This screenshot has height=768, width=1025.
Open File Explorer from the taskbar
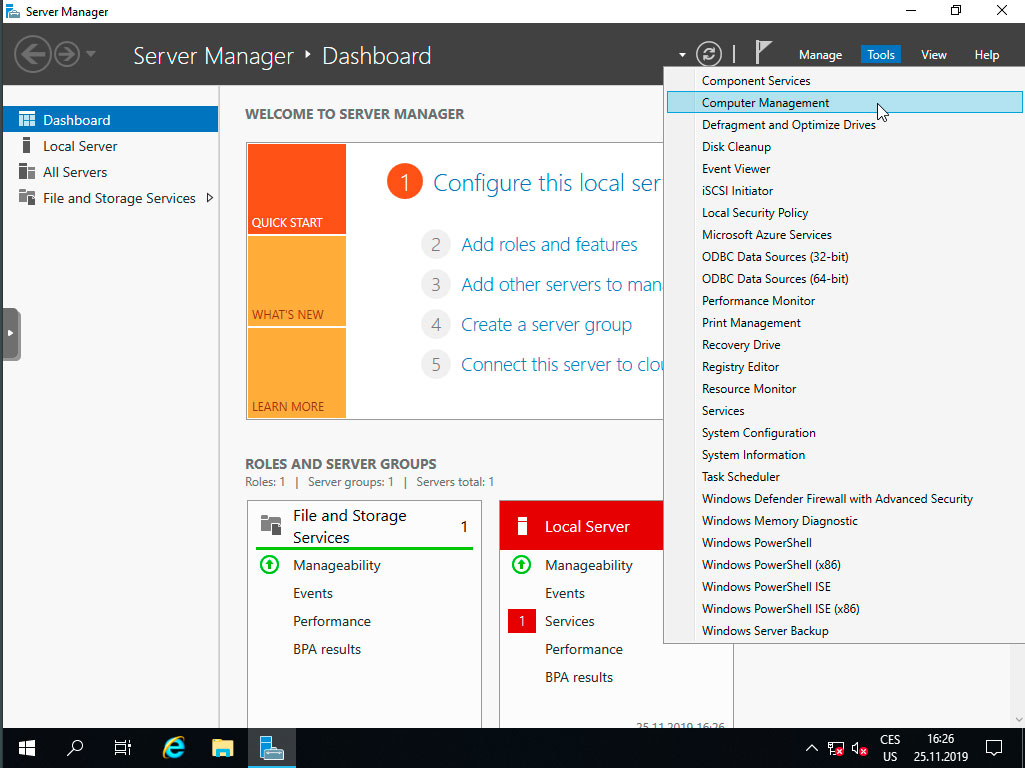pyautogui.click(x=221, y=747)
